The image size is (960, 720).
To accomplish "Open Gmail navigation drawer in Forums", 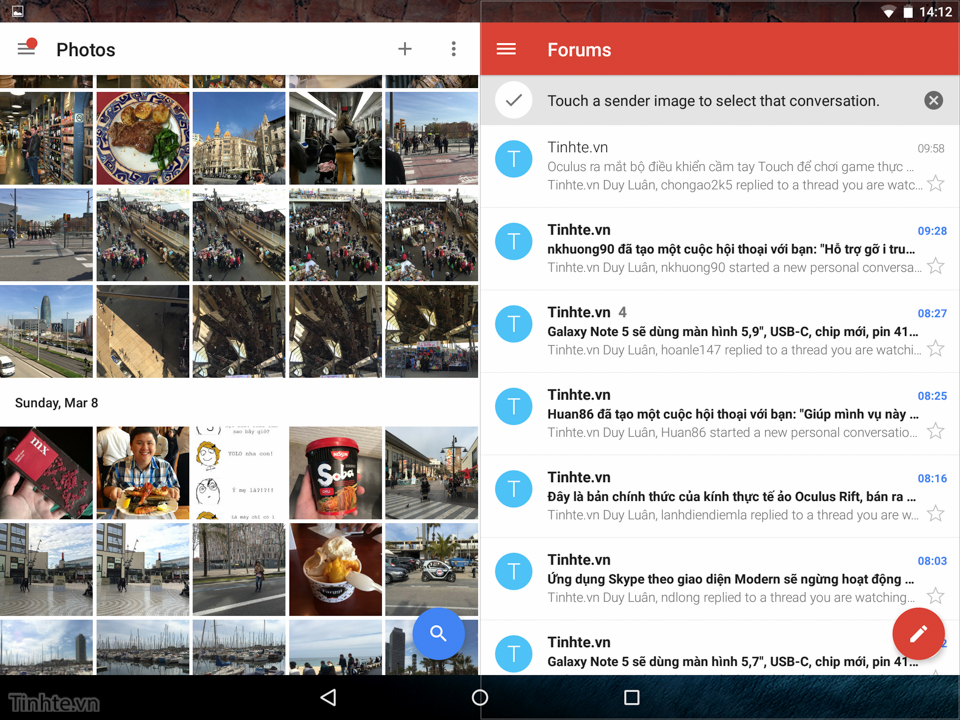I will click(506, 49).
